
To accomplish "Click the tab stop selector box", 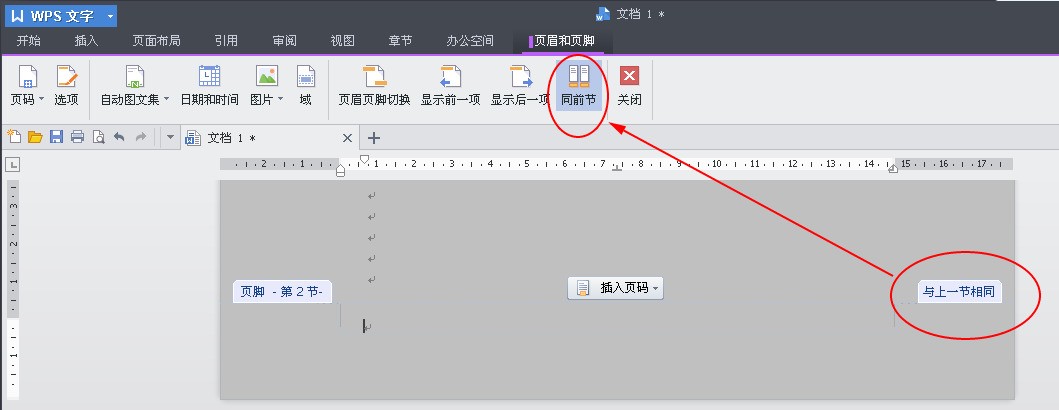I will [11, 164].
